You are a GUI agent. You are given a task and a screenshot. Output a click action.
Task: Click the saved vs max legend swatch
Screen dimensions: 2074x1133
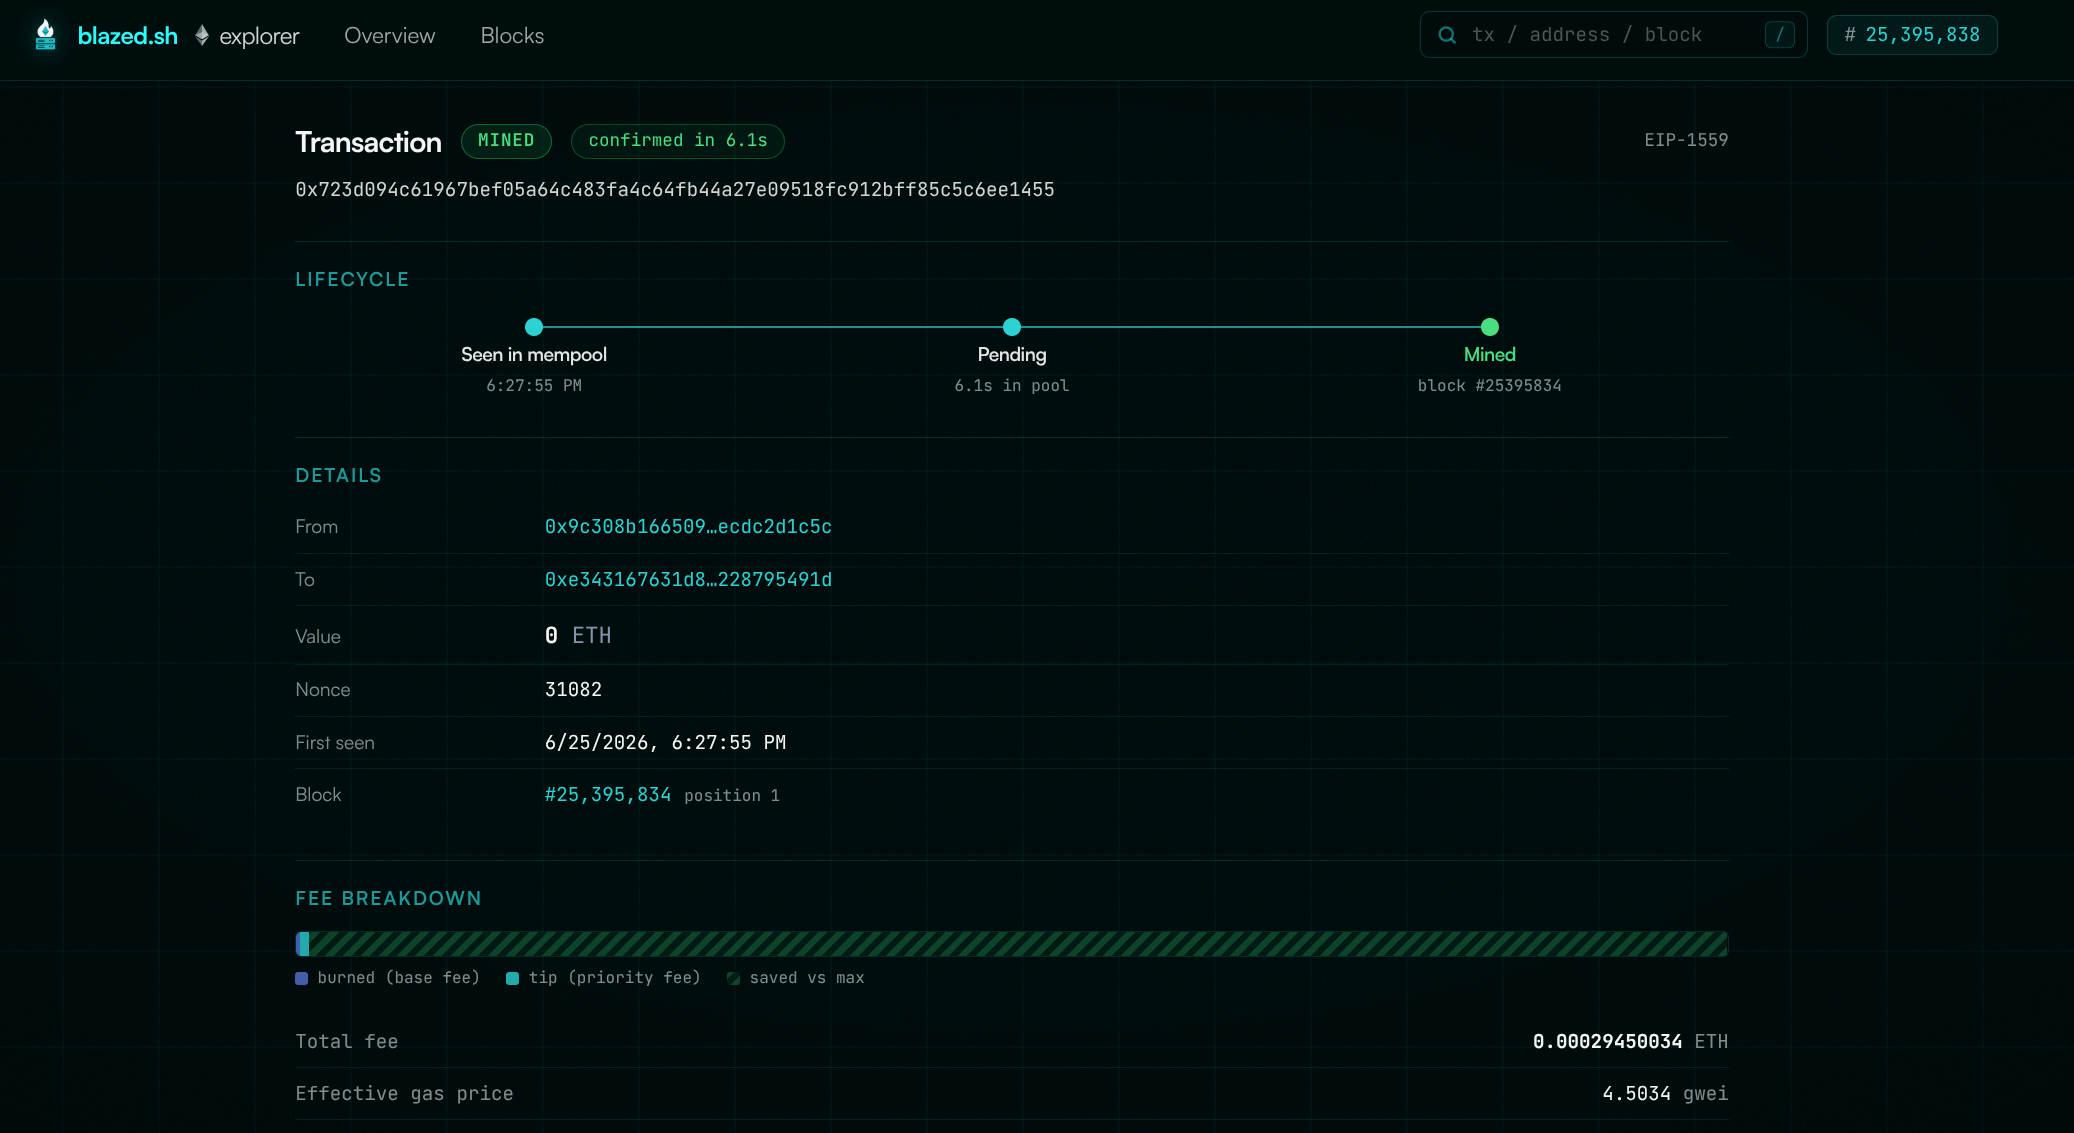[x=733, y=978]
